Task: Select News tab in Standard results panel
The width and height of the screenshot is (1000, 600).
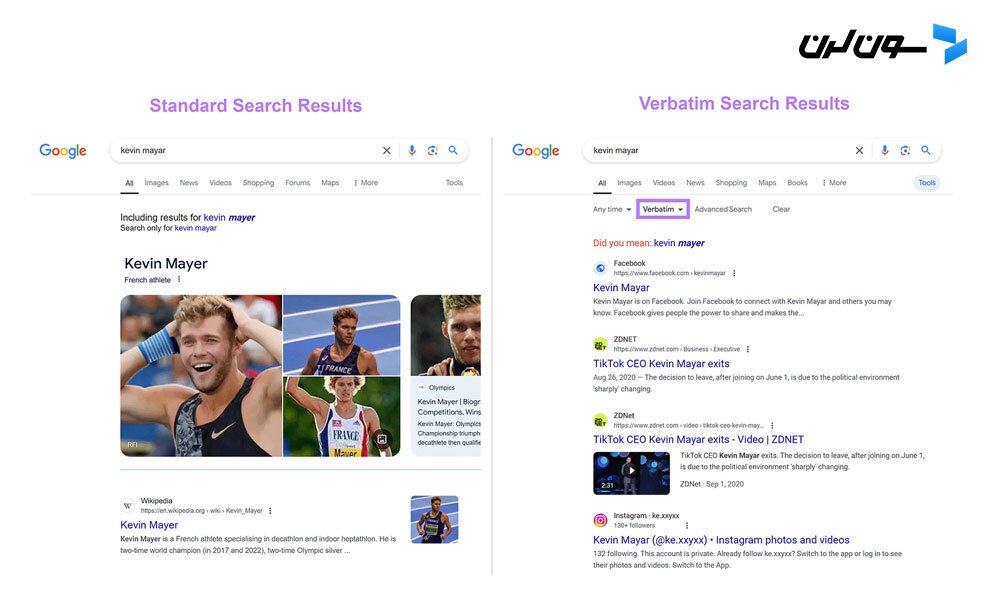Action: tap(189, 183)
